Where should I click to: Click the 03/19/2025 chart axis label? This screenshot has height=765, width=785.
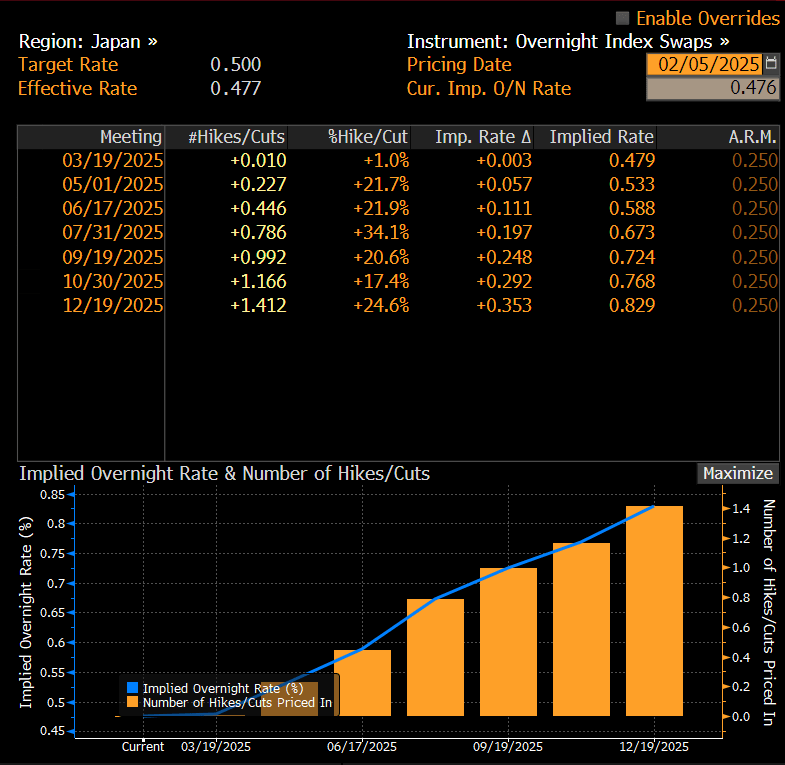[x=216, y=746]
